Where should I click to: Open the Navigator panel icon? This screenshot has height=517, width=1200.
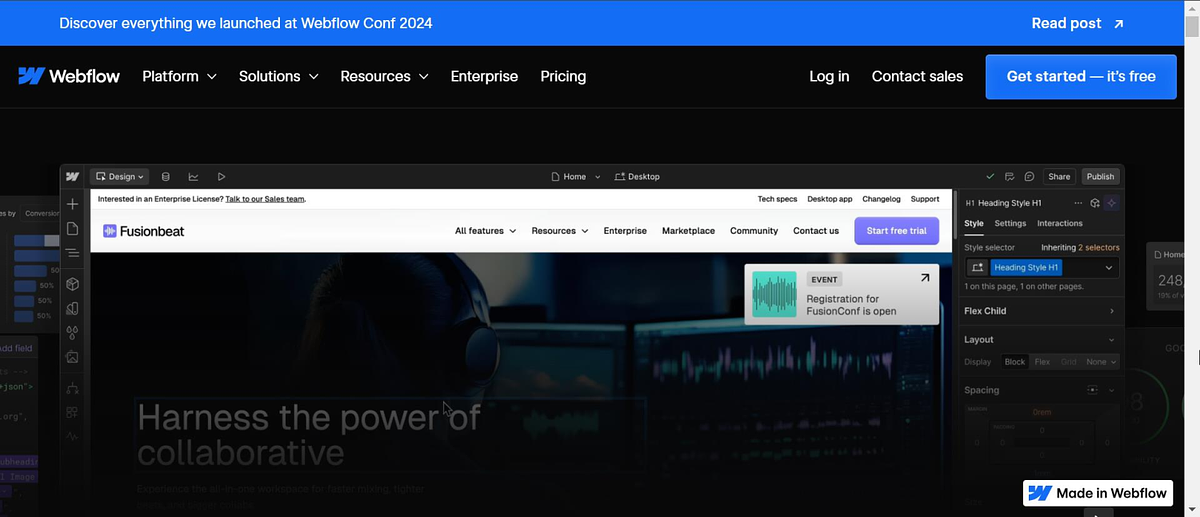pyautogui.click(x=73, y=254)
